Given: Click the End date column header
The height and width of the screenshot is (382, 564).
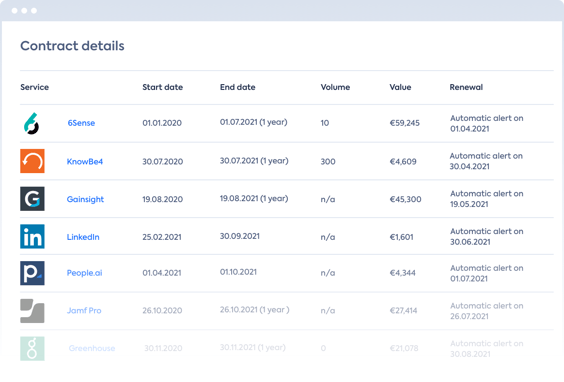Looking at the screenshot, I should pyautogui.click(x=238, y=87).
